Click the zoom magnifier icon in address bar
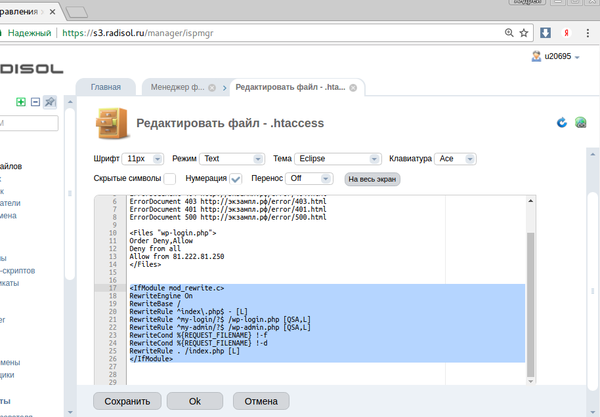This screenshot has width=600, height=417. click(x=509, y=33)
